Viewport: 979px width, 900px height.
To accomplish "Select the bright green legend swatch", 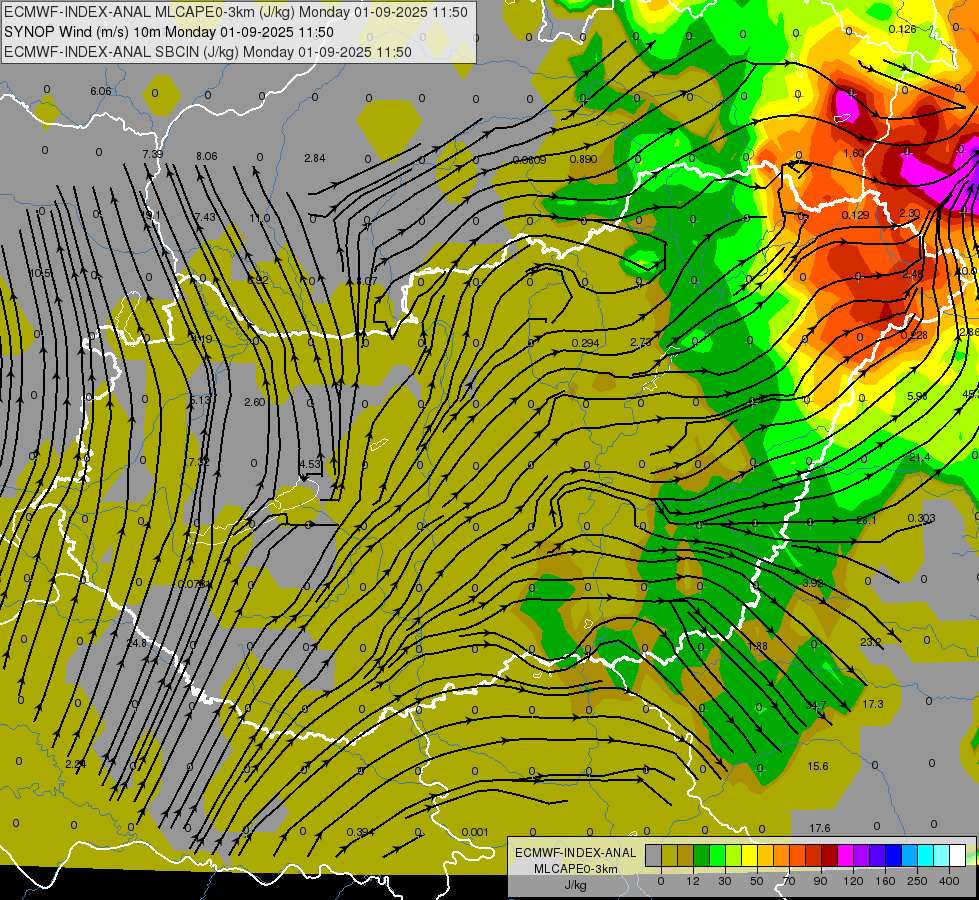I will pos(717,855).
